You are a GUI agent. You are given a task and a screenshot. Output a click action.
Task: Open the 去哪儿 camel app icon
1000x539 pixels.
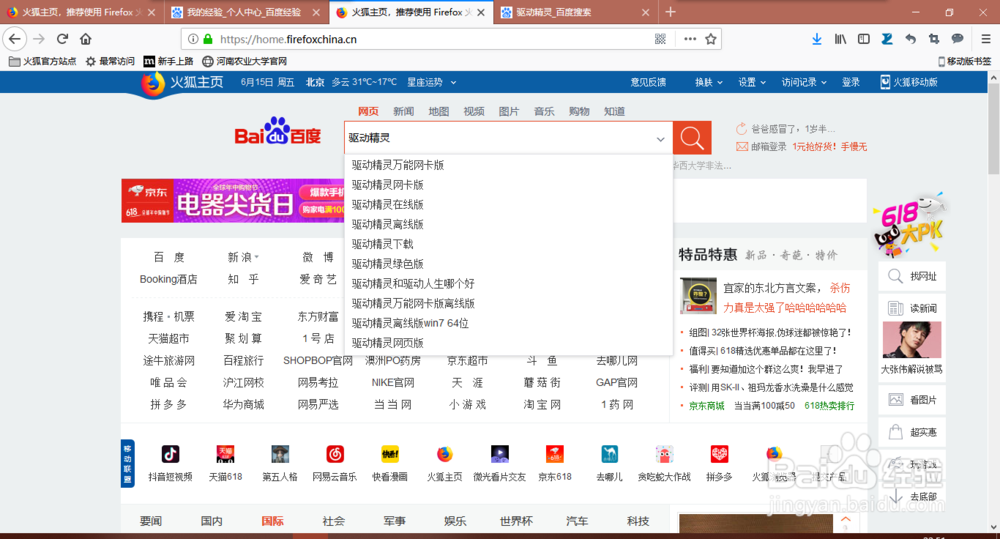pyautogui.click(x=609, y=454)
